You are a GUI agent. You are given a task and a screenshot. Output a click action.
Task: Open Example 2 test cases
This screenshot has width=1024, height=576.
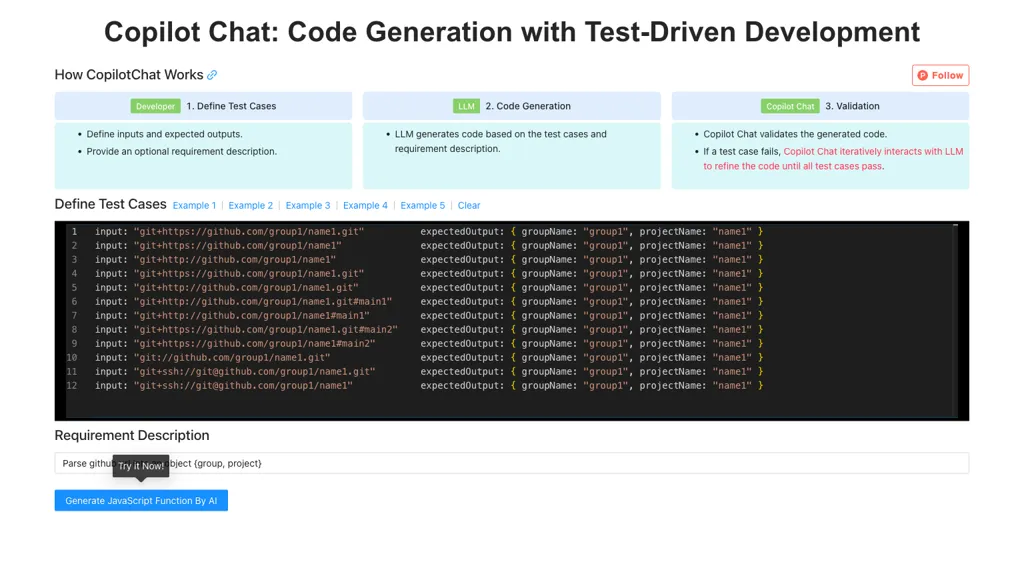point(251,205)
